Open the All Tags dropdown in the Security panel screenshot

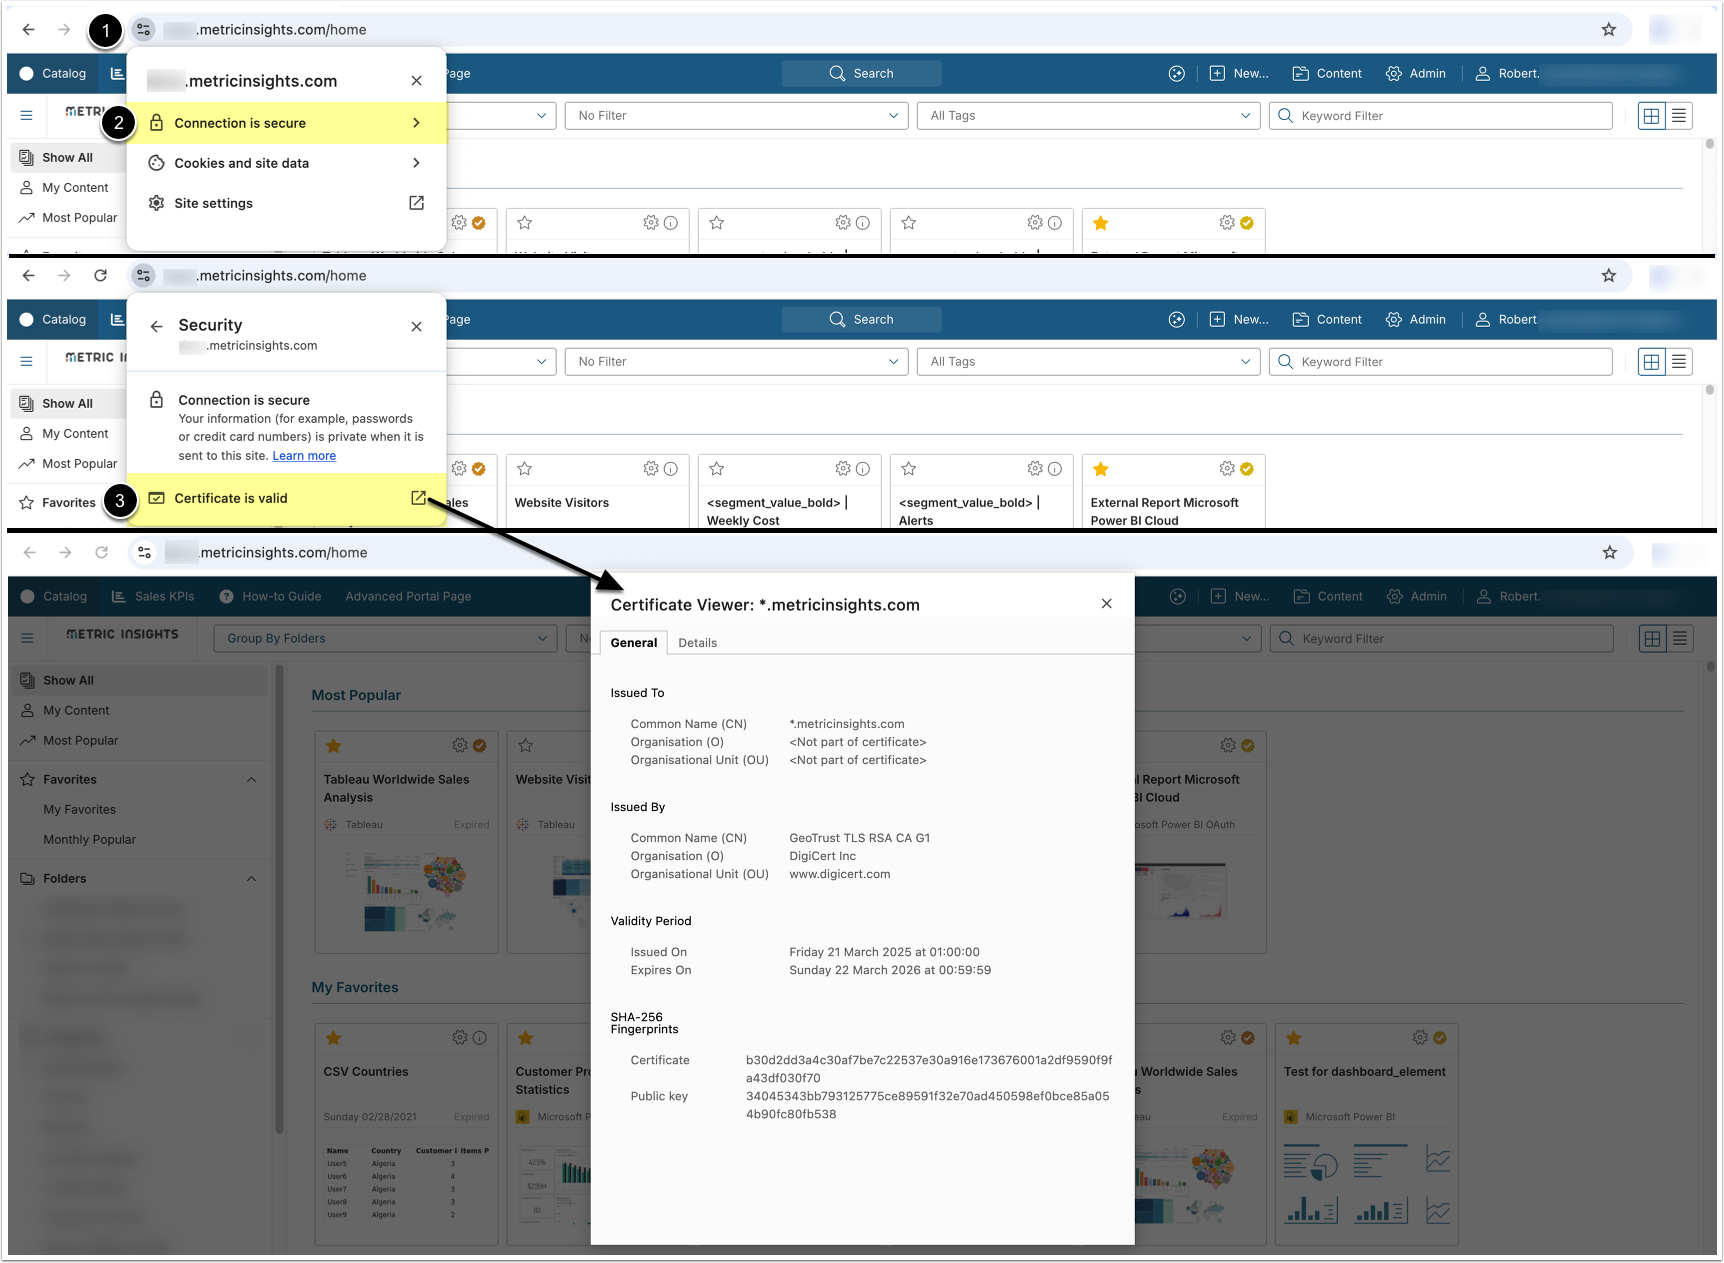1089,362
